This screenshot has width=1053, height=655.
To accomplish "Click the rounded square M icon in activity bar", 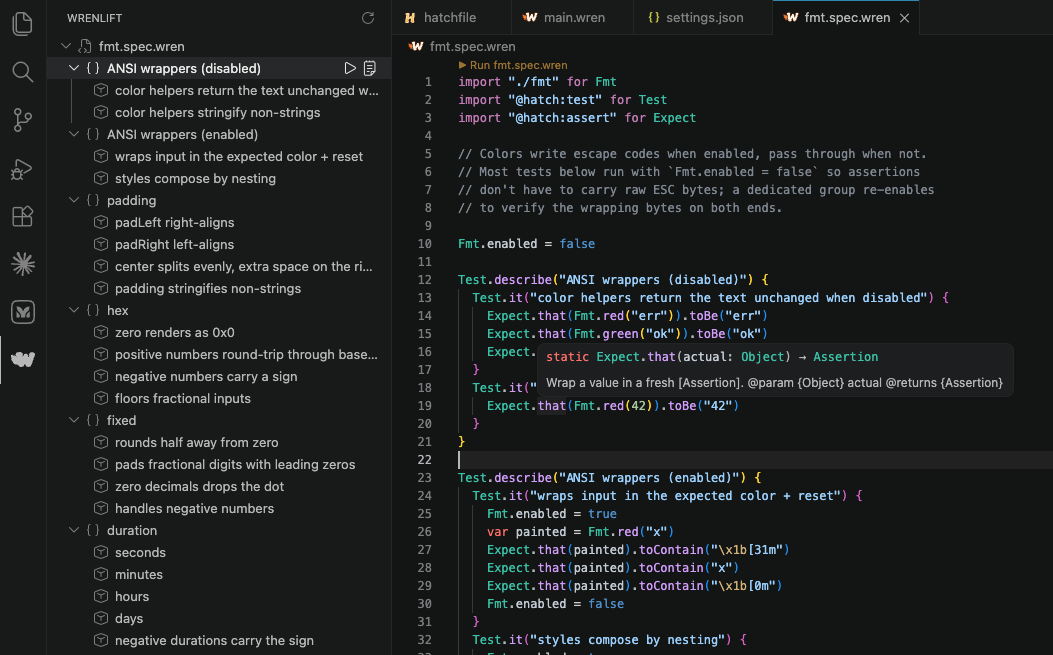I will point(23,312).
